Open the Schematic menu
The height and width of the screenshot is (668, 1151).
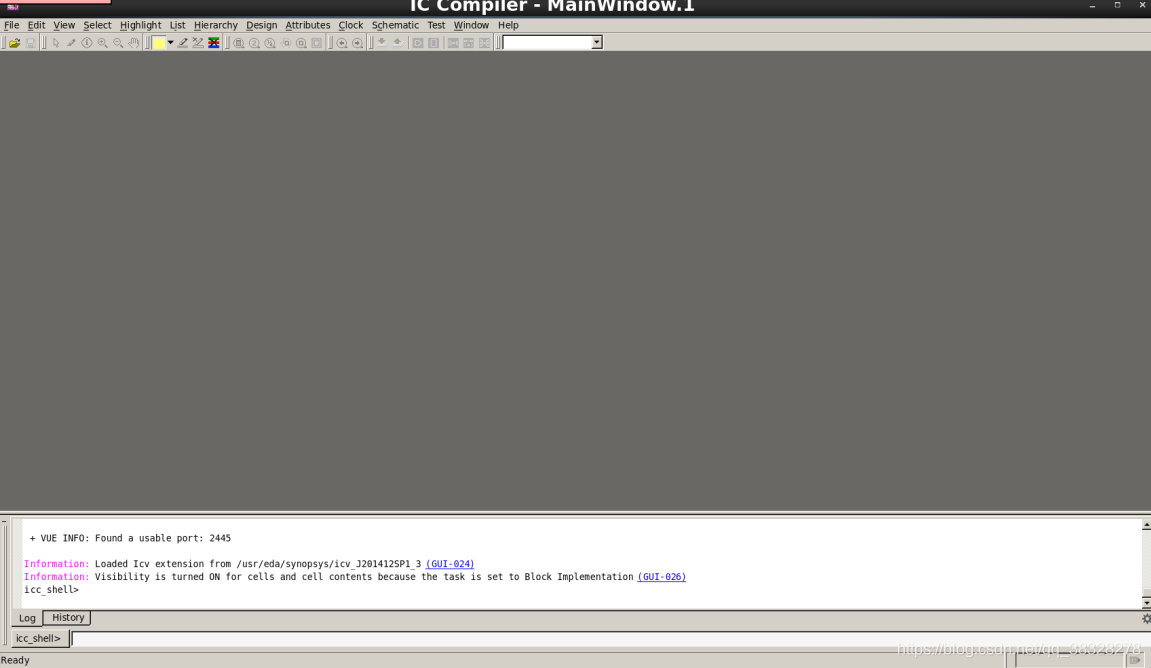(395, 25)
